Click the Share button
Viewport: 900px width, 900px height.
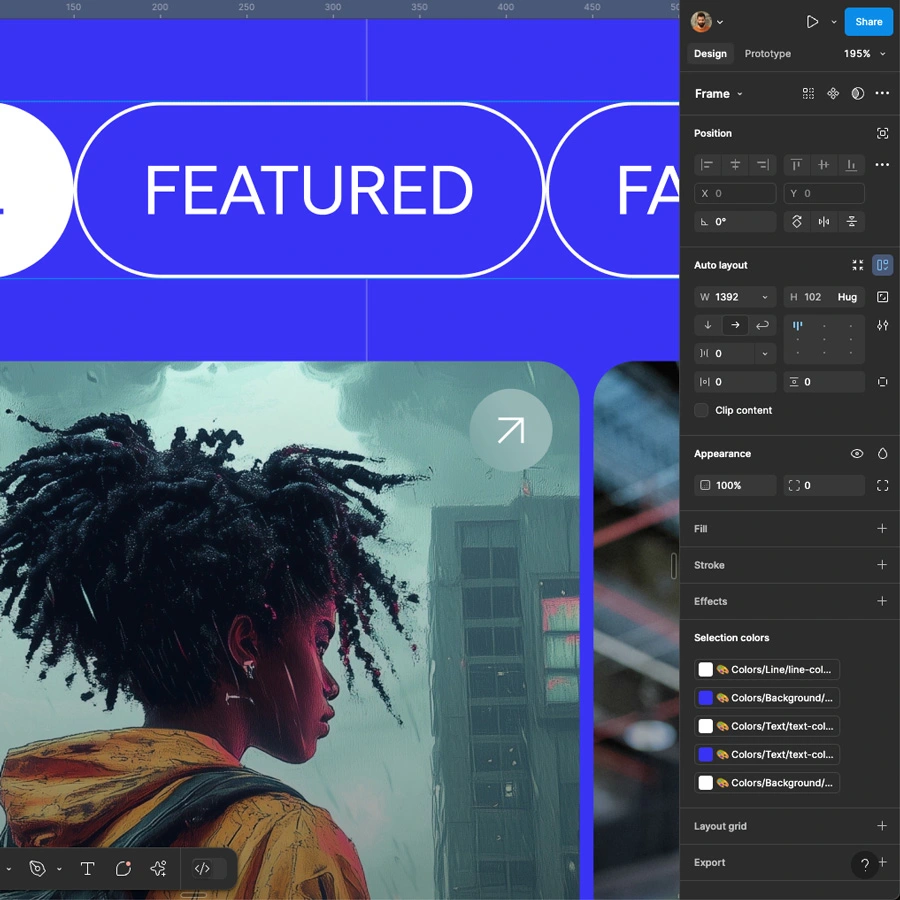click(x=868, y=22)
